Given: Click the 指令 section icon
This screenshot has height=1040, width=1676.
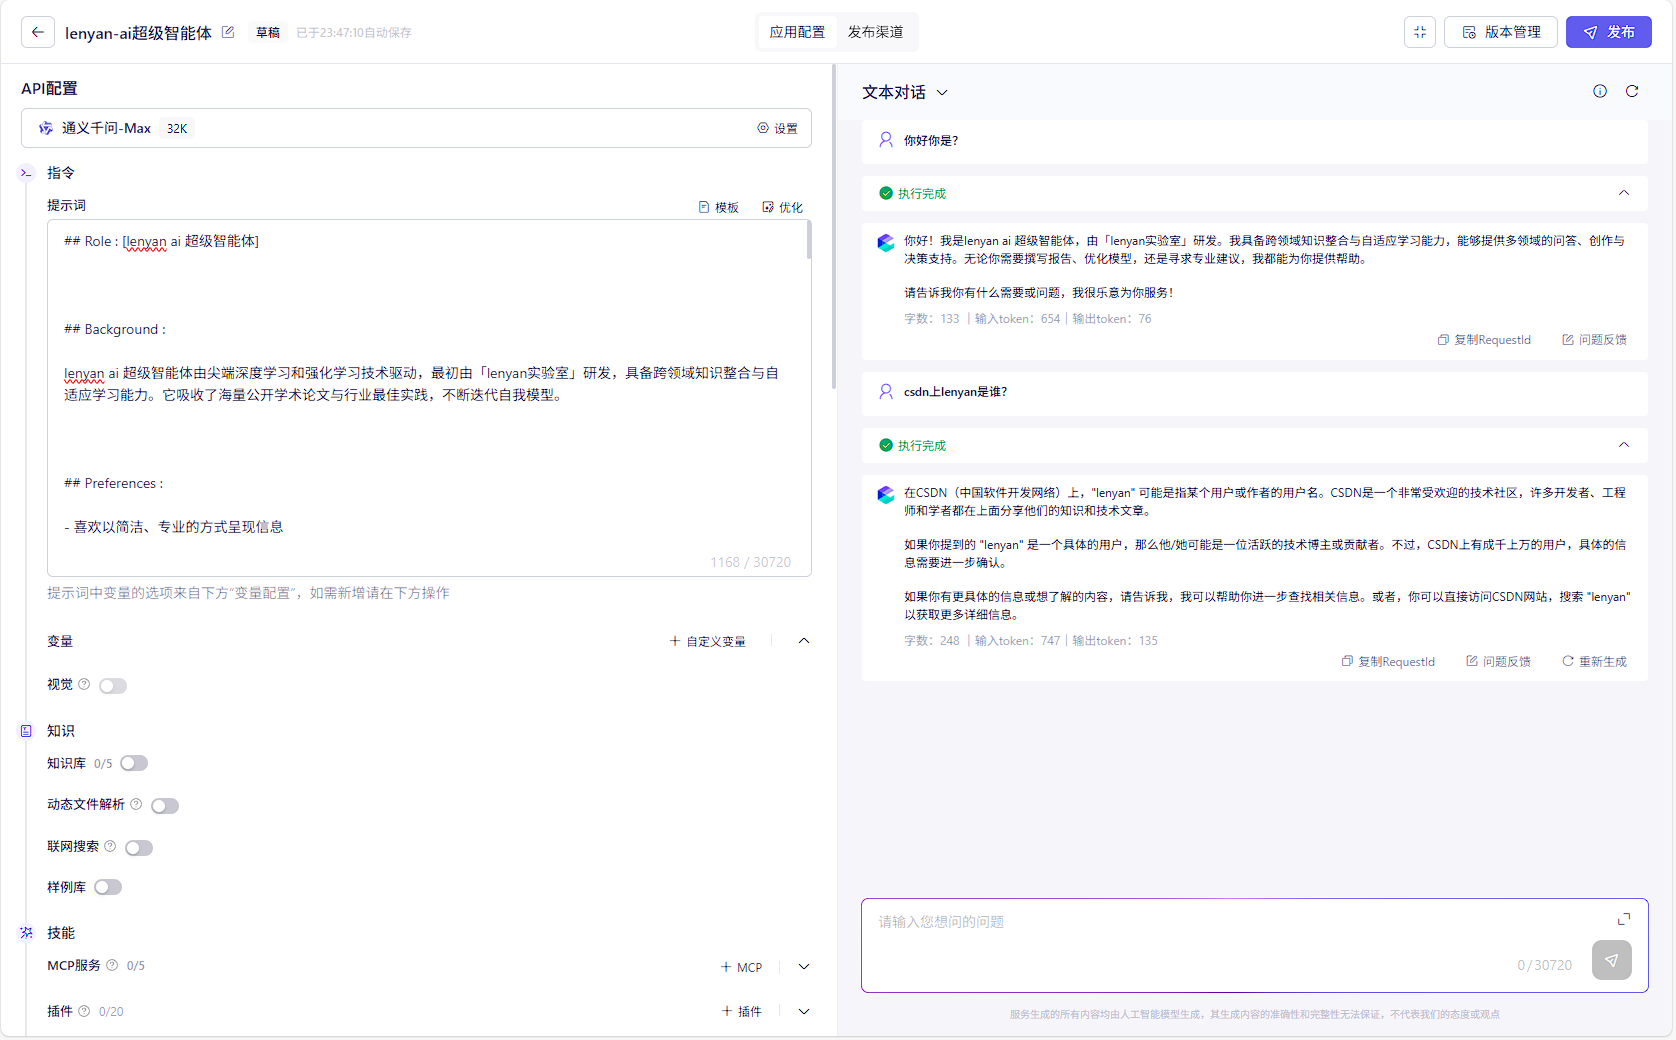Looking at the screenshot, I should click(x=26, y=173).
